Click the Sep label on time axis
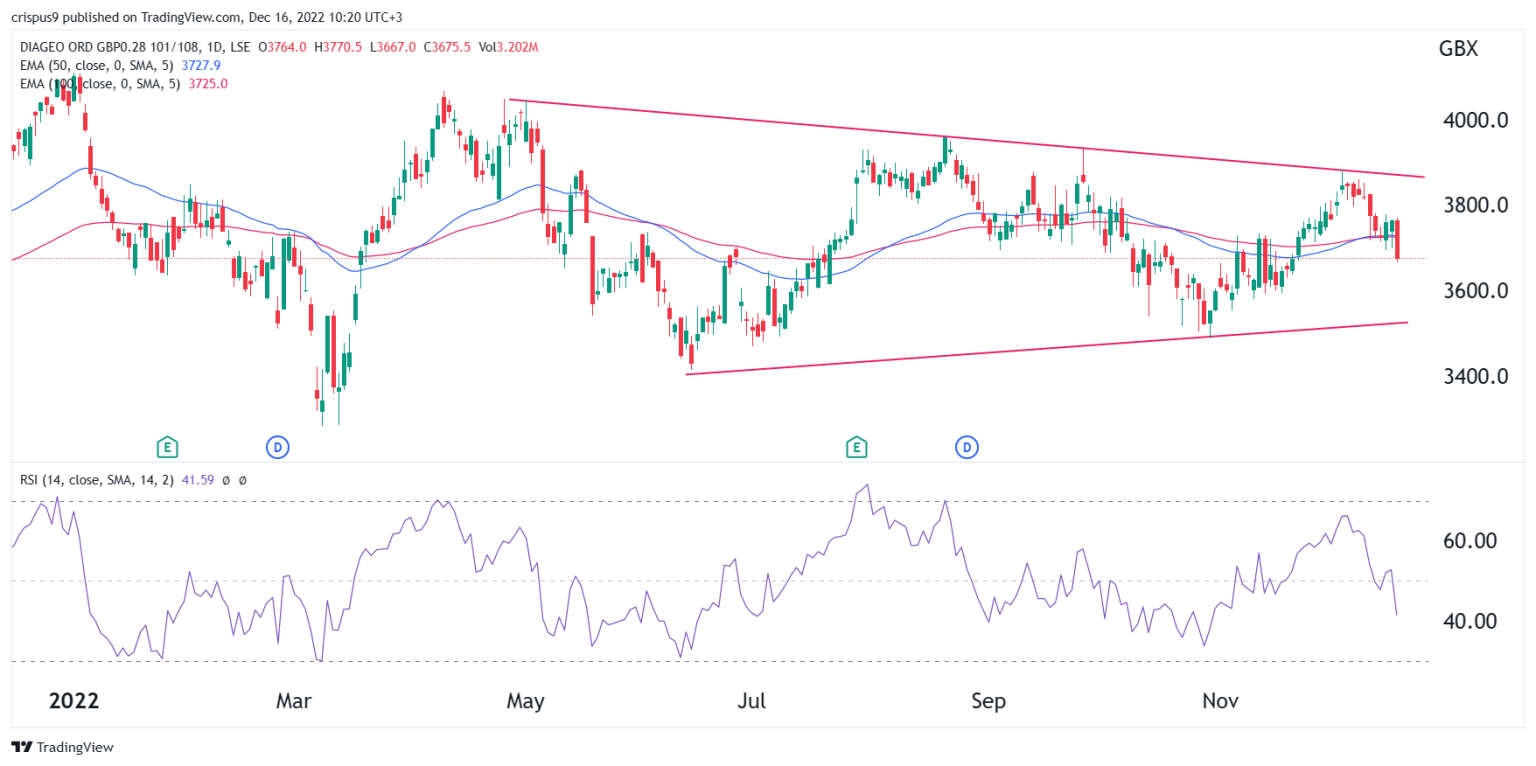This screenshot has height=766, width=1536. point(988,701)
